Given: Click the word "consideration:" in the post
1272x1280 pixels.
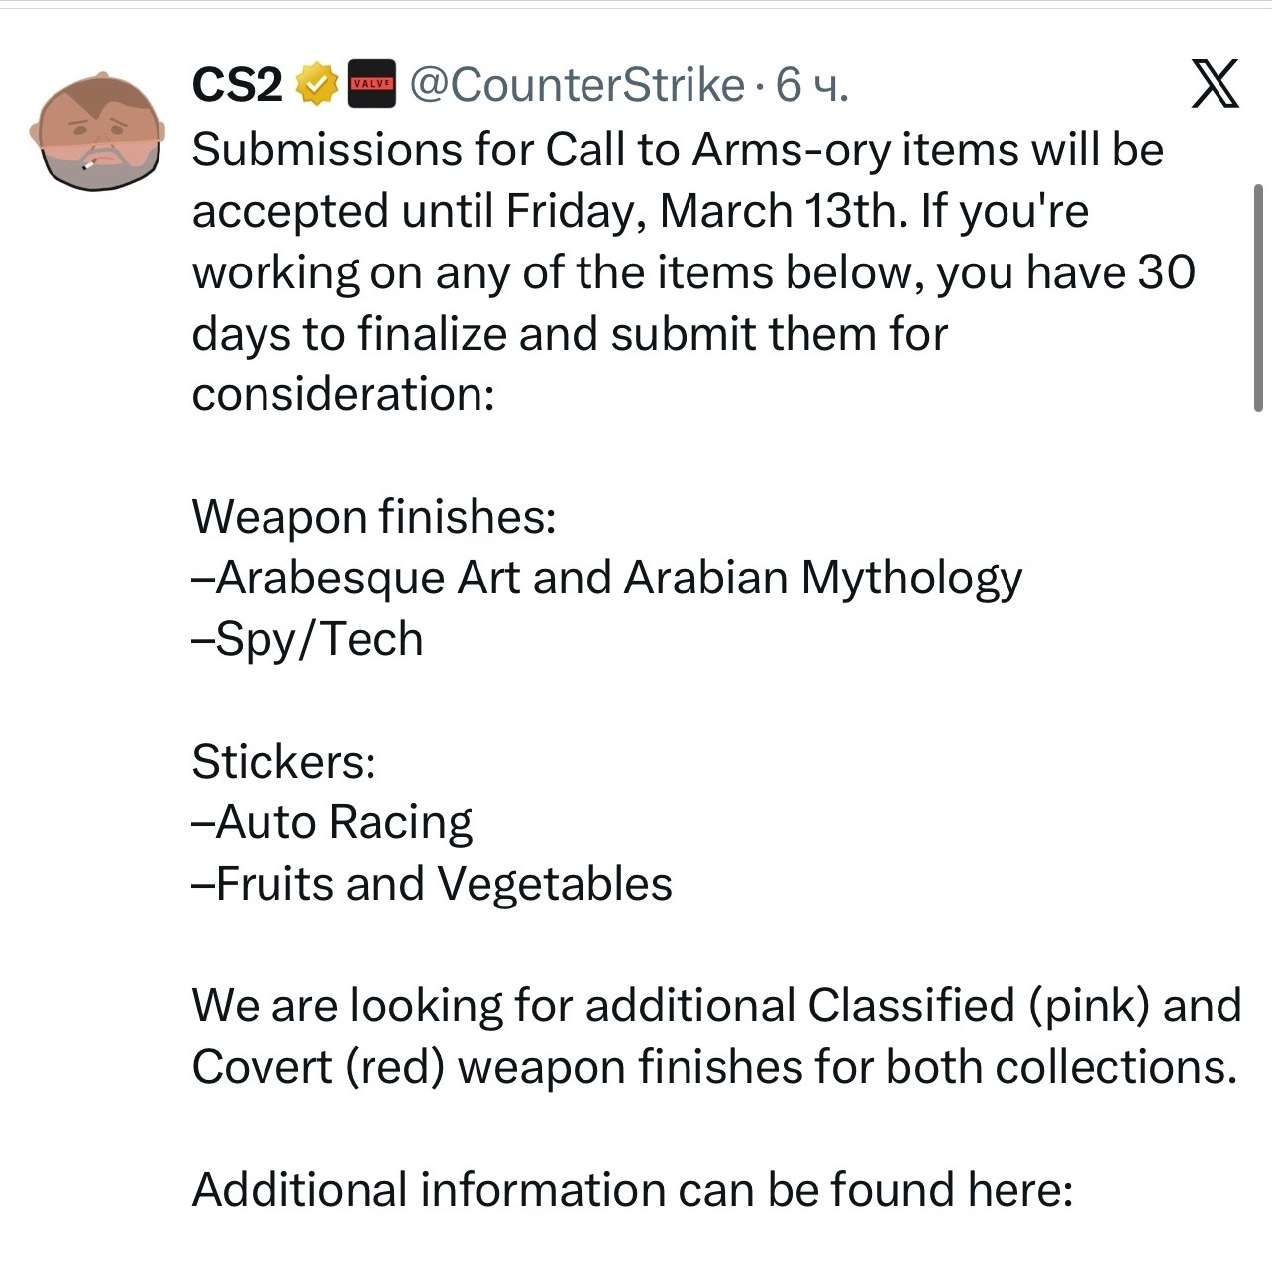Looking at the screenshot, I should [x=343, y=394].
